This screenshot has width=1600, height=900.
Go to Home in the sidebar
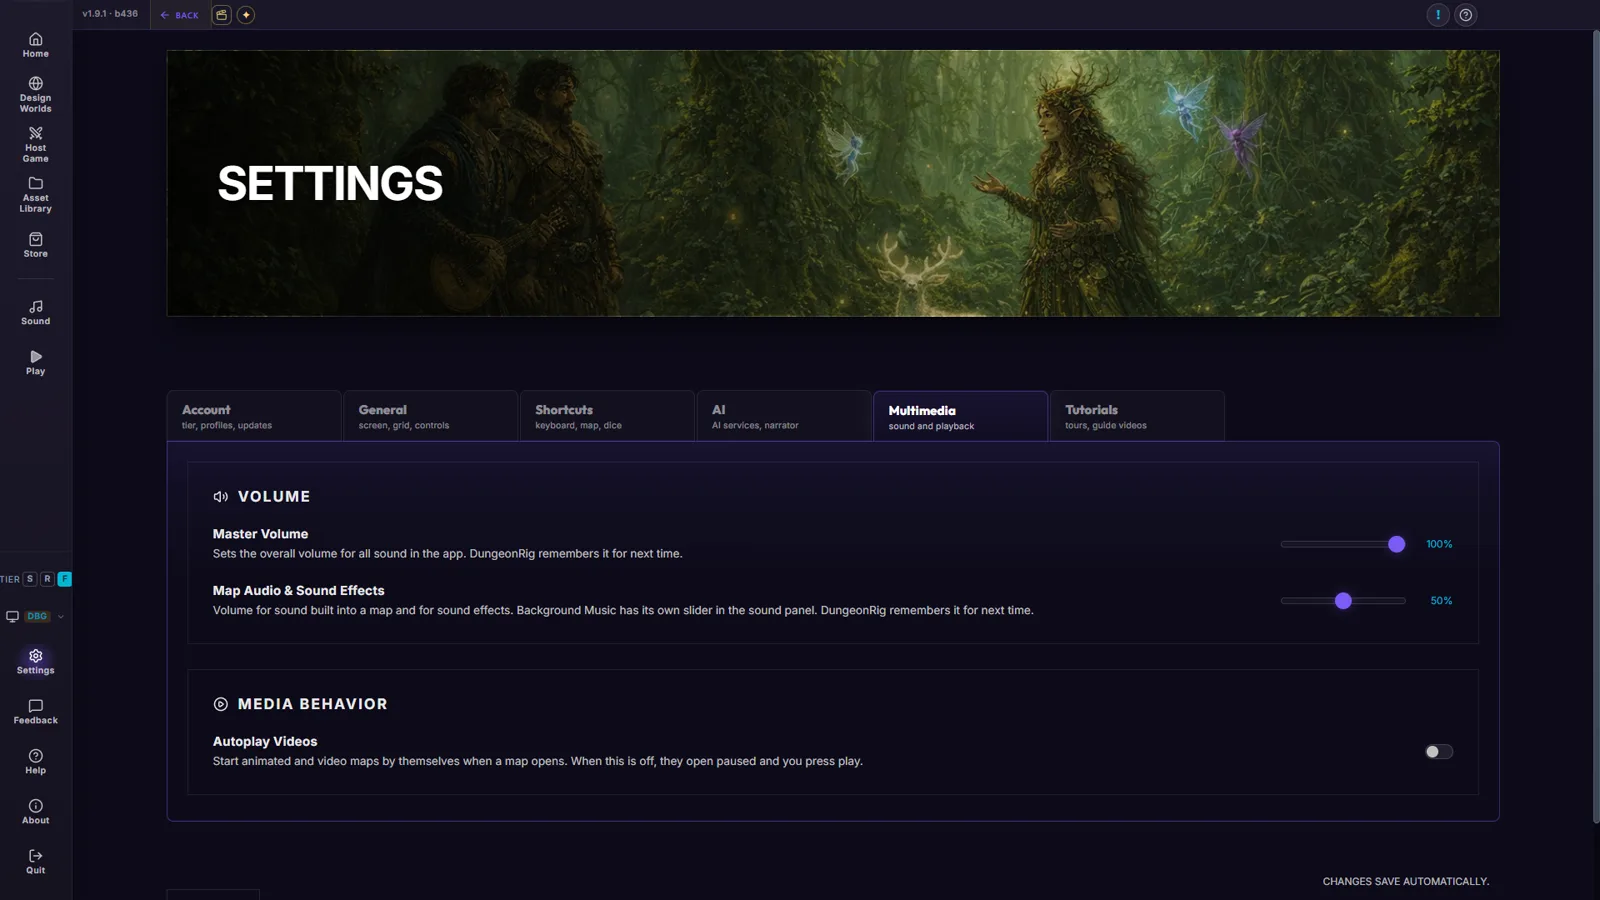click(36, 45)
